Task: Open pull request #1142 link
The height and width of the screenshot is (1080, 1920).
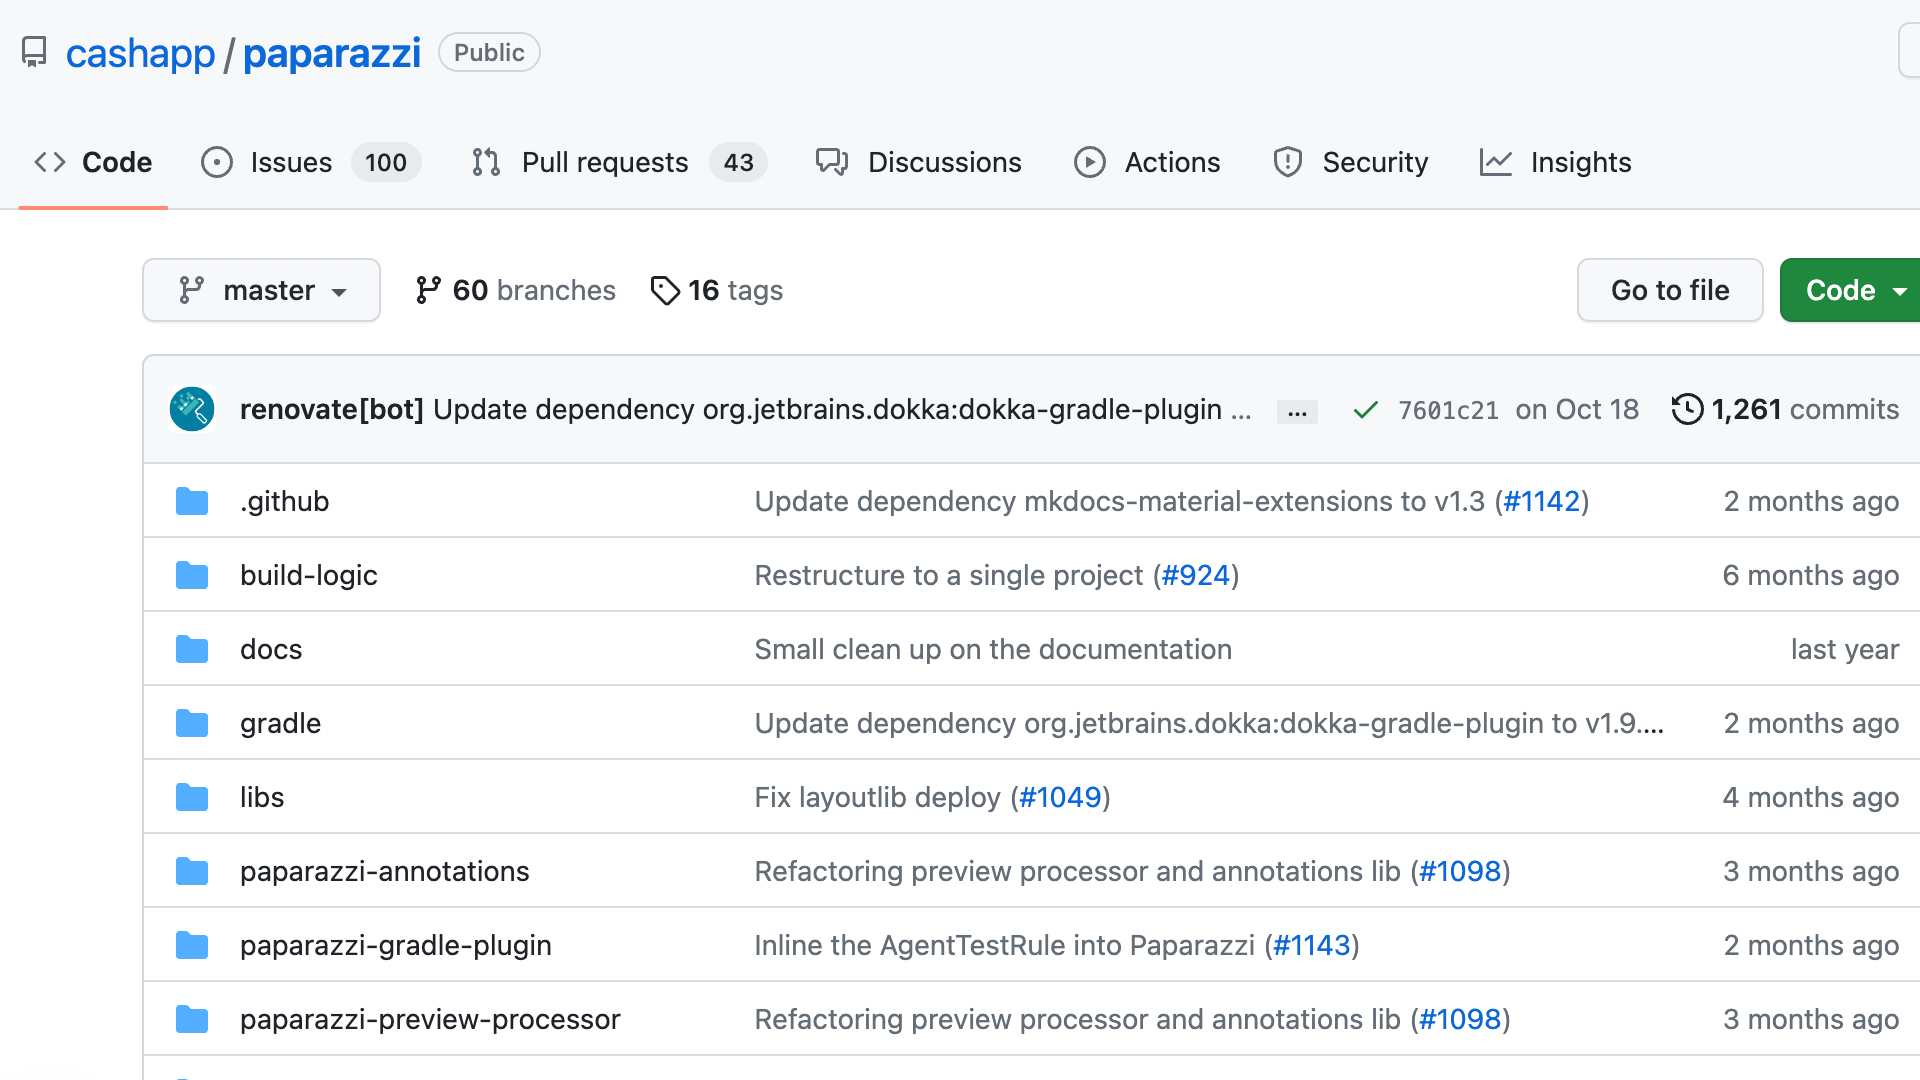Action: point(1541,501)
